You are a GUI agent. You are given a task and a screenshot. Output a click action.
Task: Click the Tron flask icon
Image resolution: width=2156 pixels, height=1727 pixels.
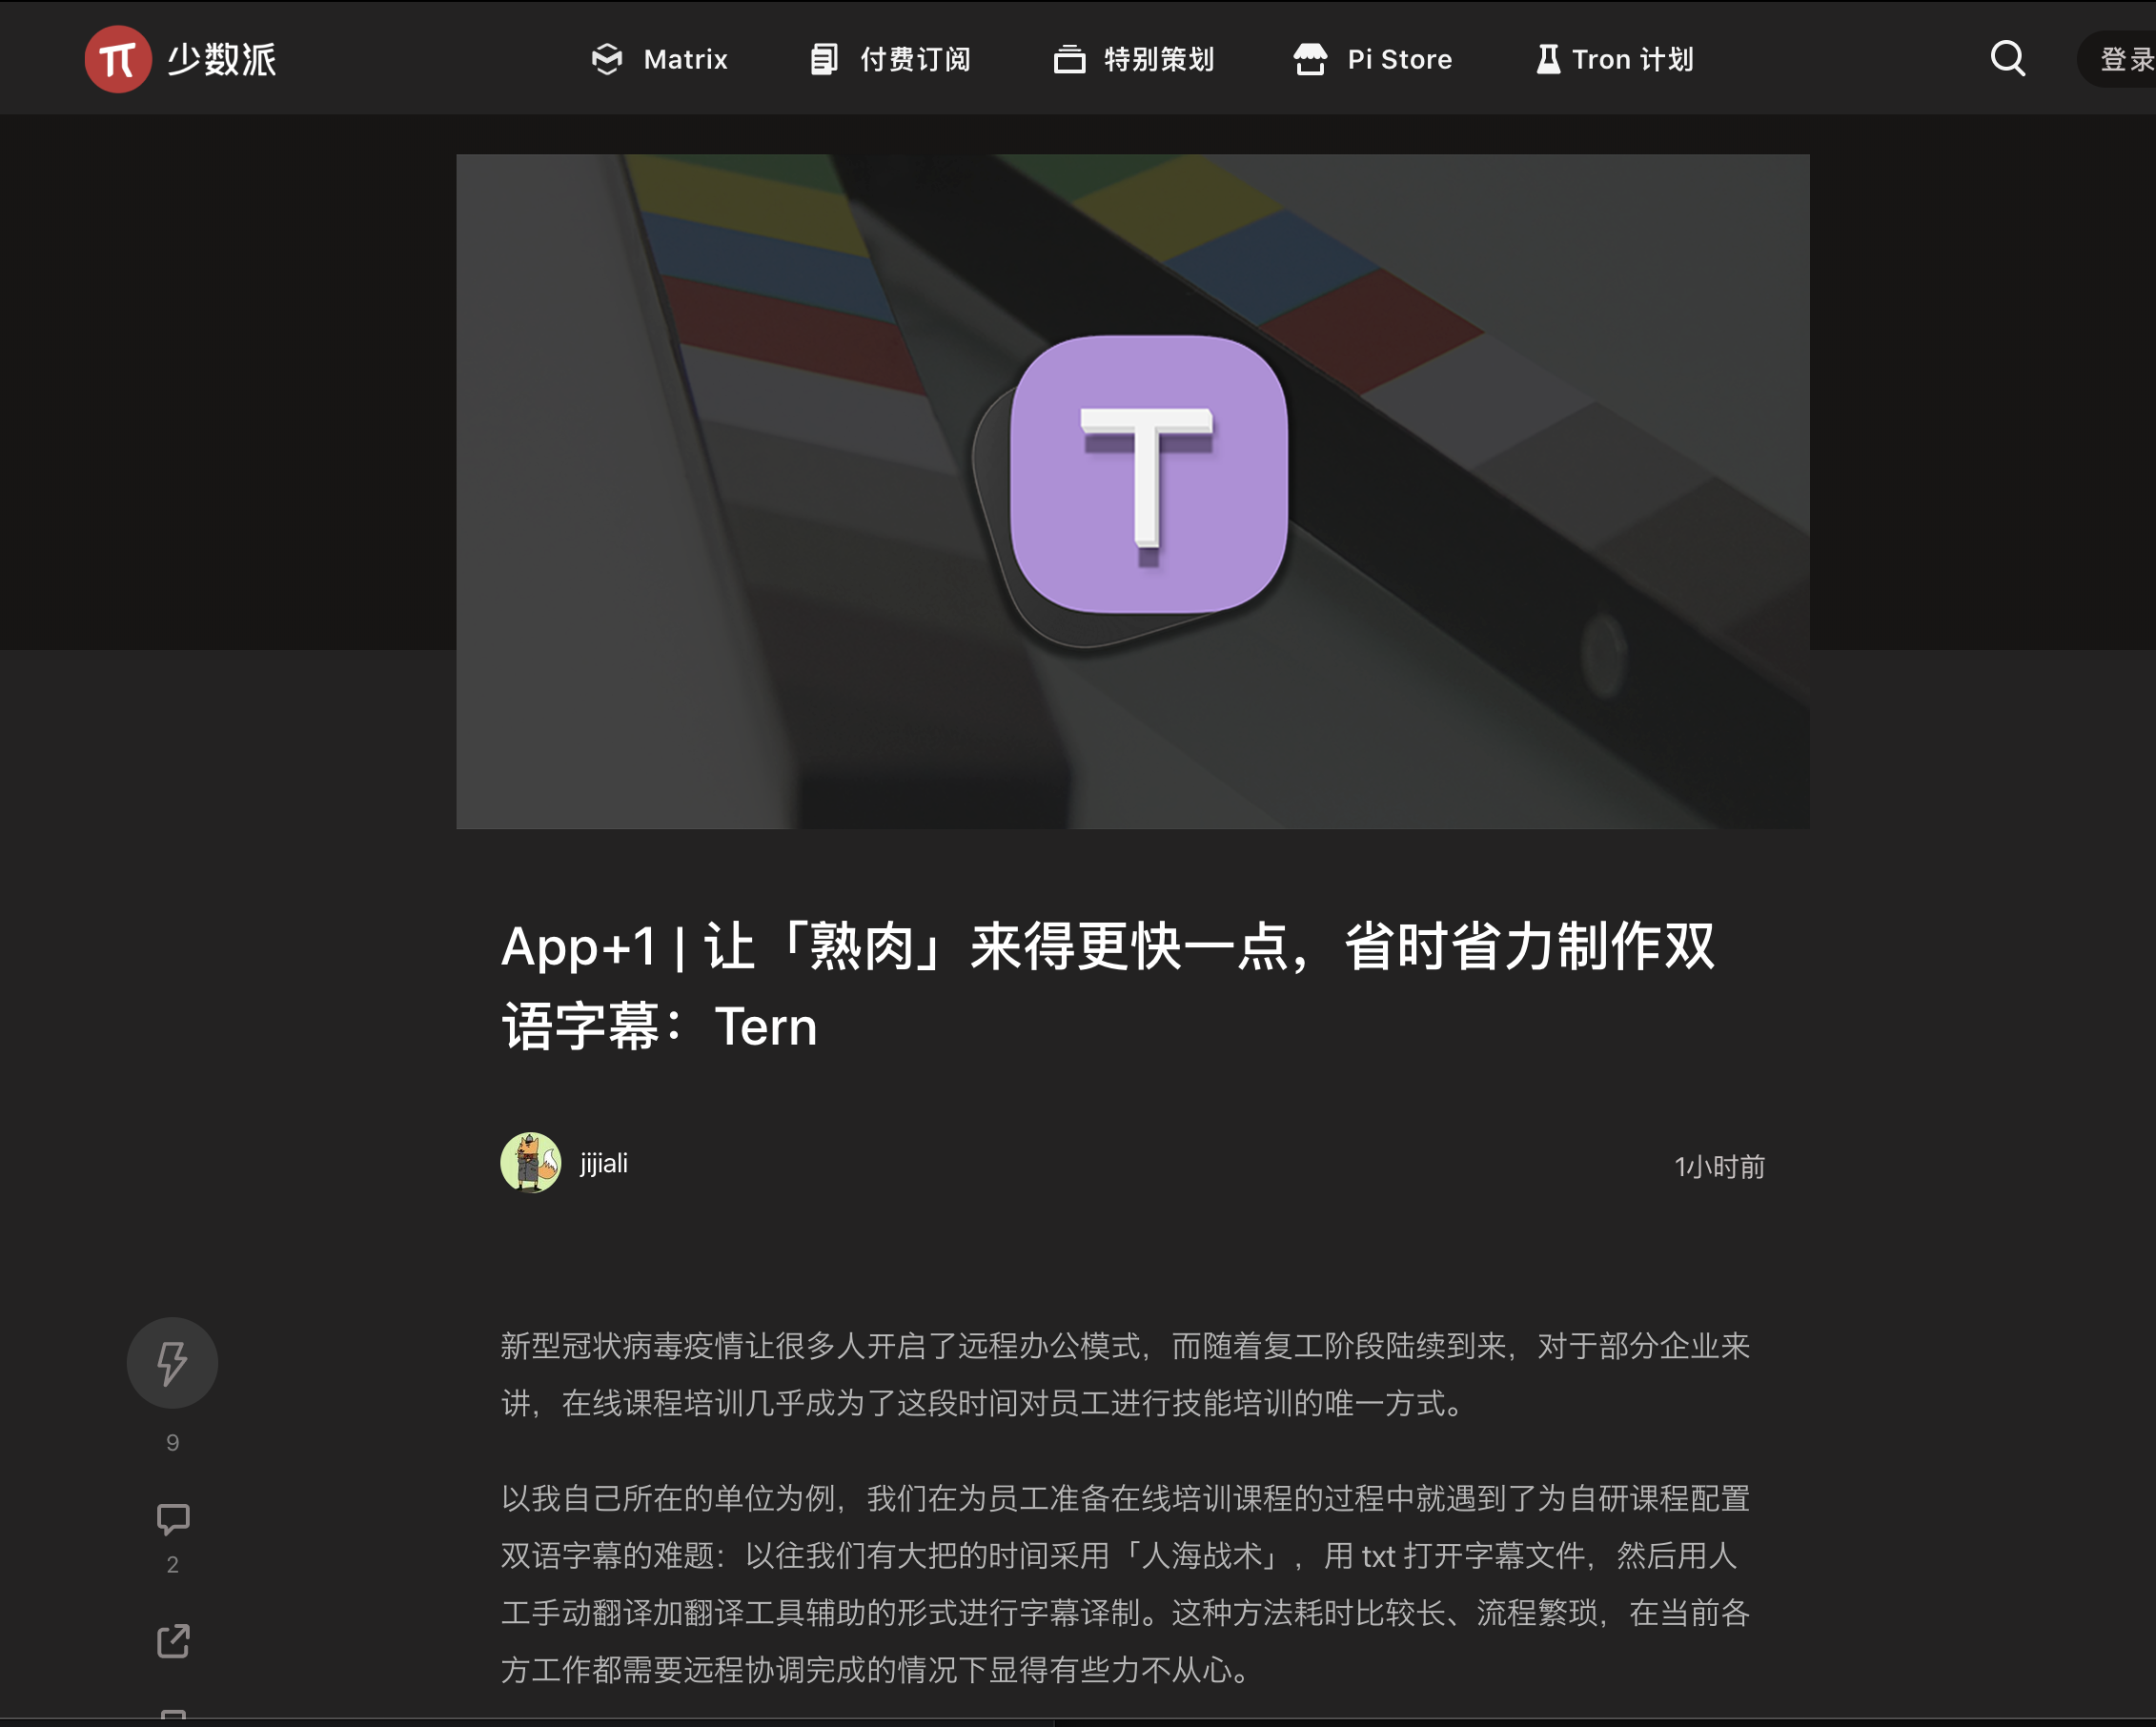click(x=1547, y=59)
